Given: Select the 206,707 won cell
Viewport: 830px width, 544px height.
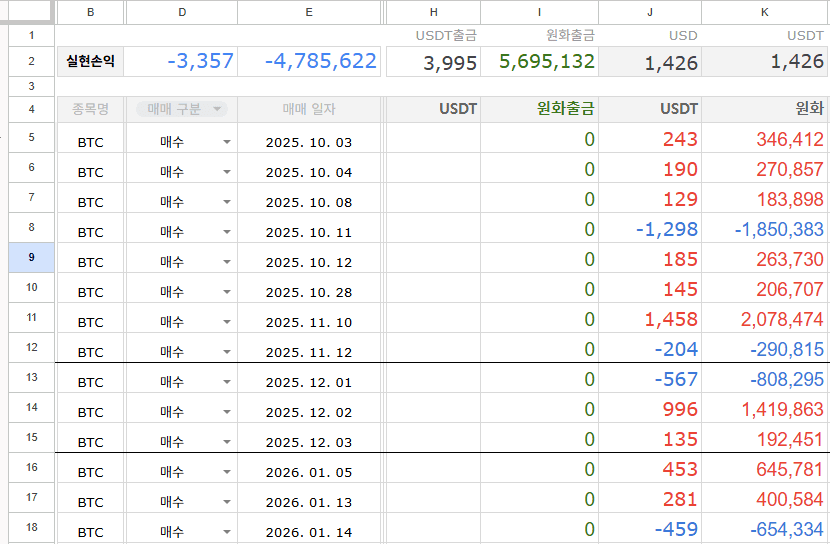Looking at the screenshot, I should 765,288.
